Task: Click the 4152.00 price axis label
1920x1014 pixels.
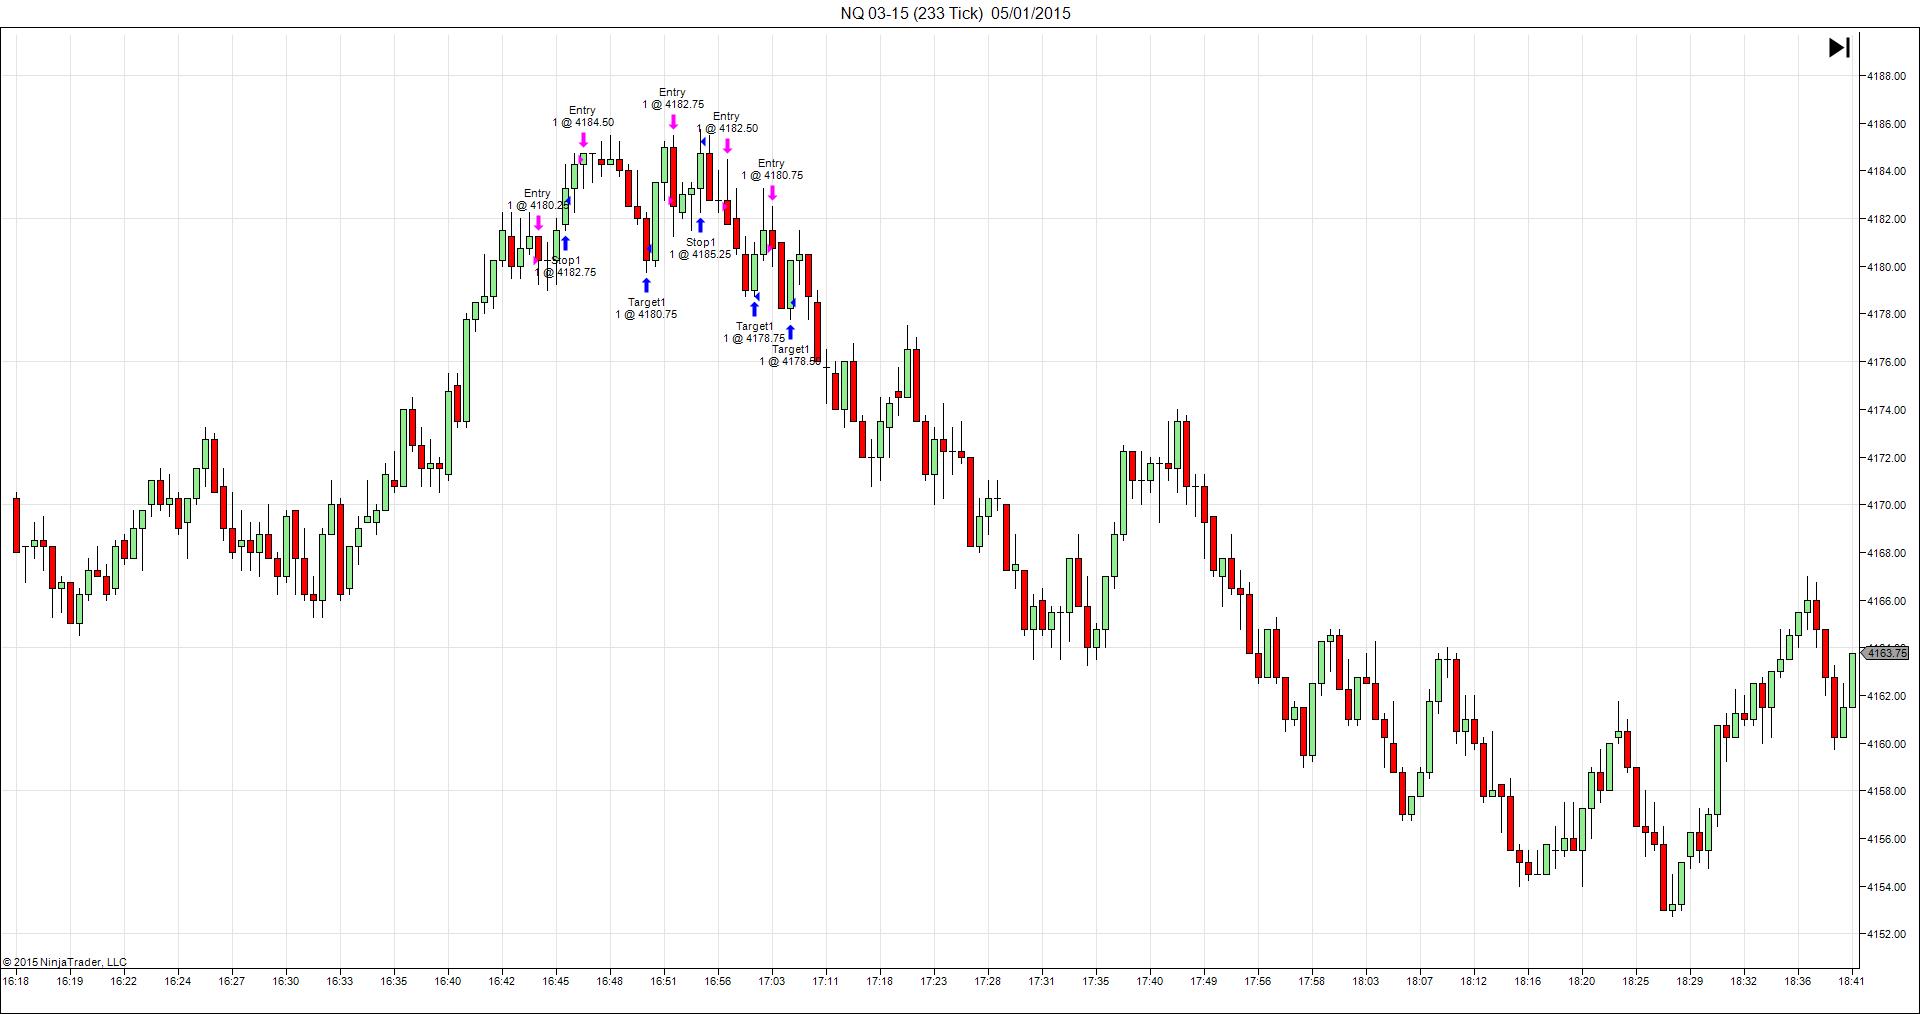Action: coord(1884,934)
